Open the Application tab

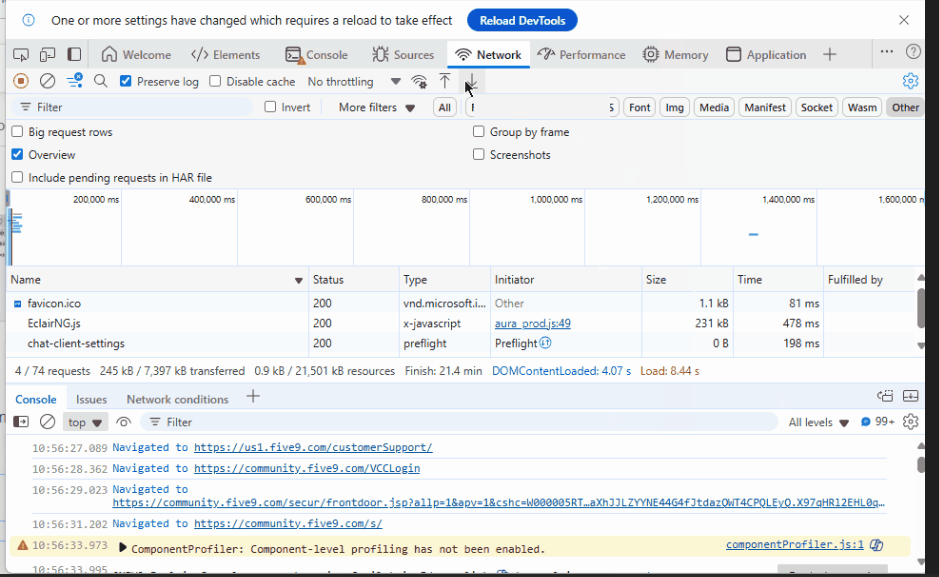tap(766, 54)
